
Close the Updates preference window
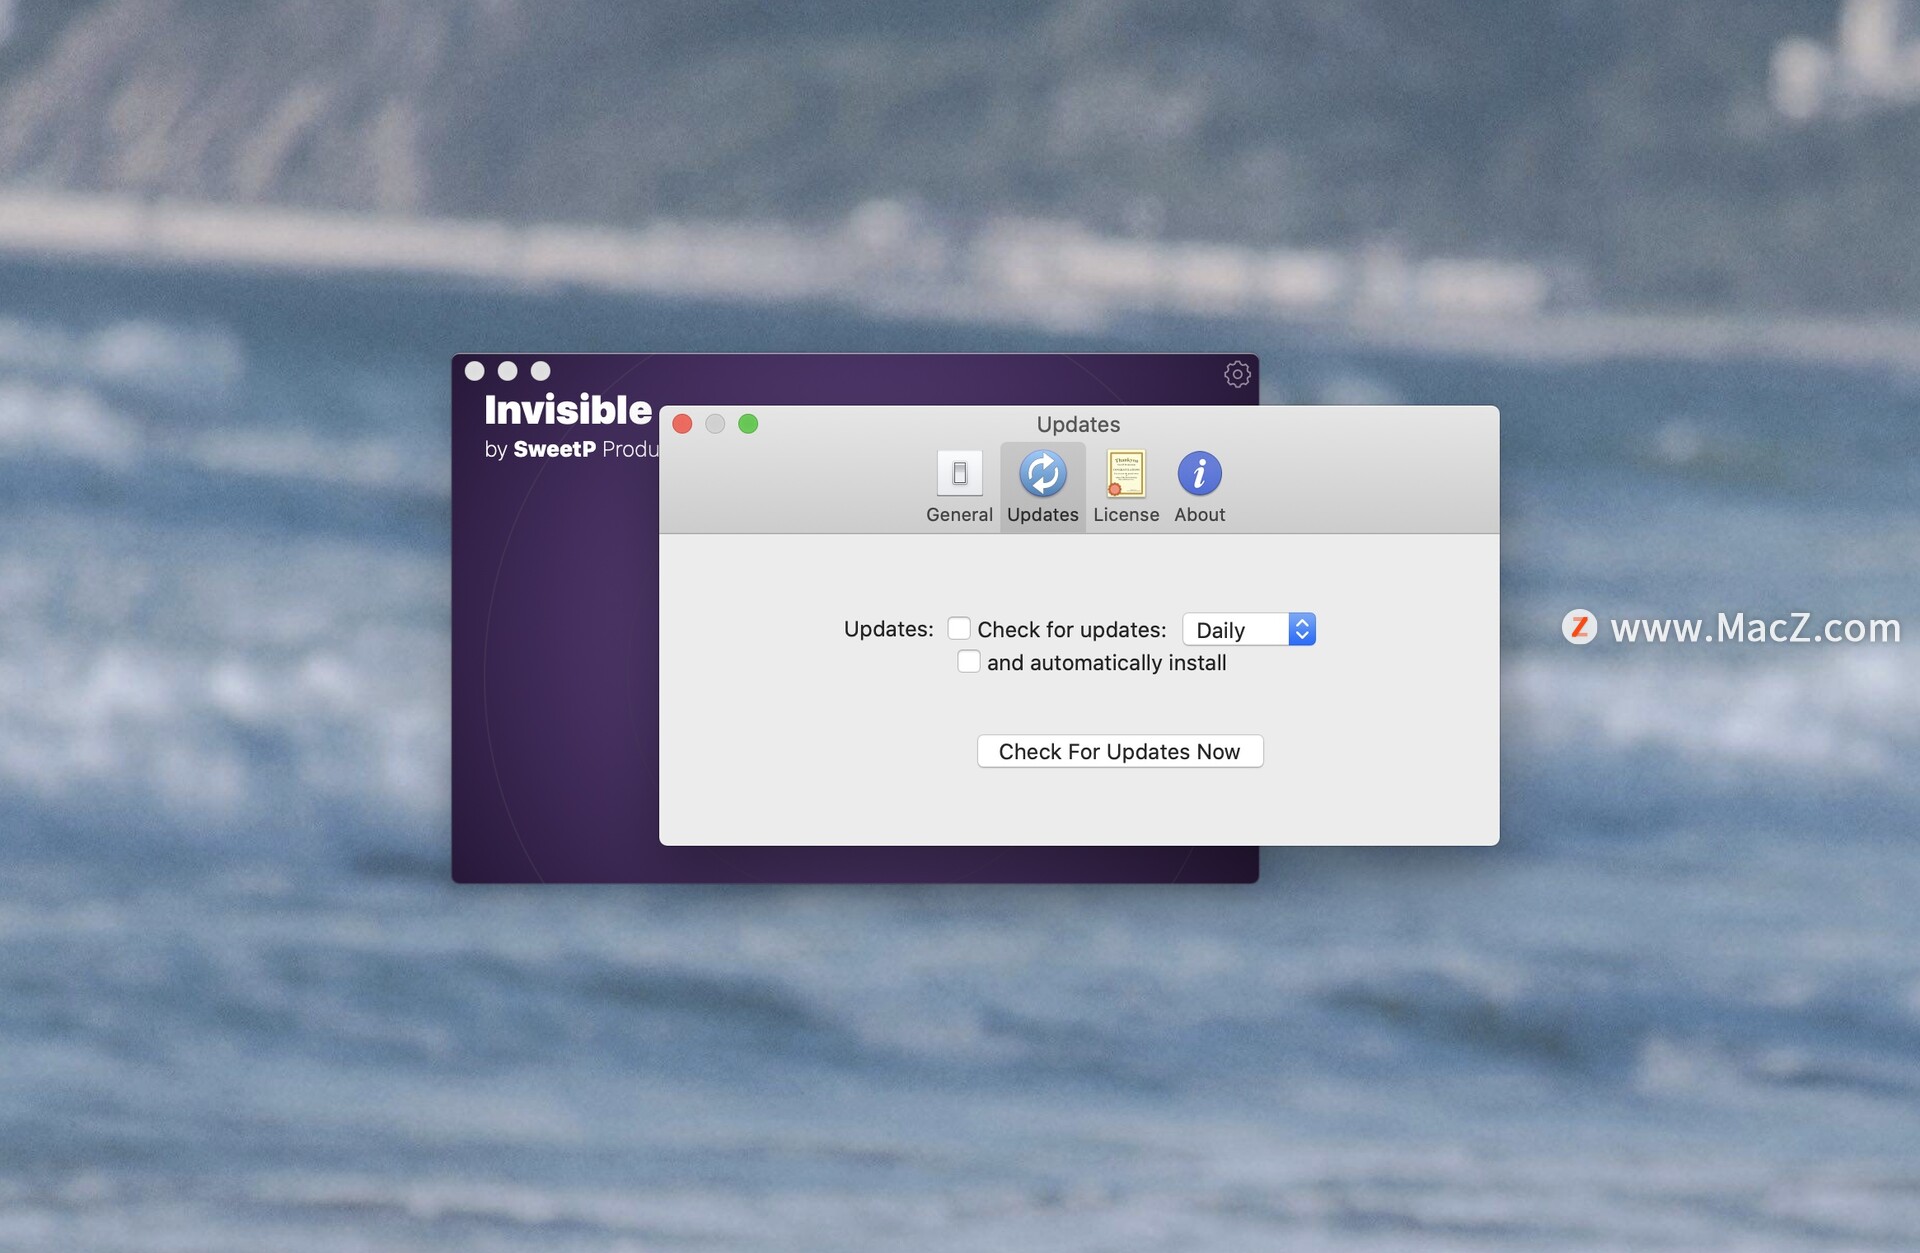point(686,423)
